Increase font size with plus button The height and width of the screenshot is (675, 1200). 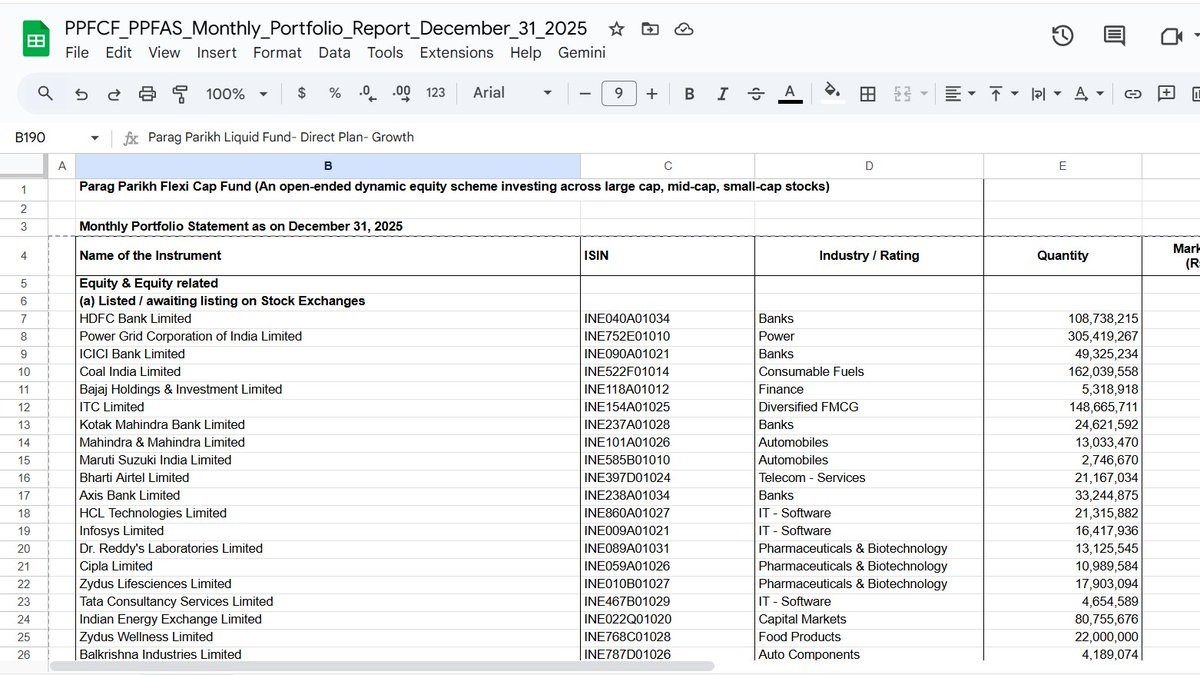click(x=652, y=93)
